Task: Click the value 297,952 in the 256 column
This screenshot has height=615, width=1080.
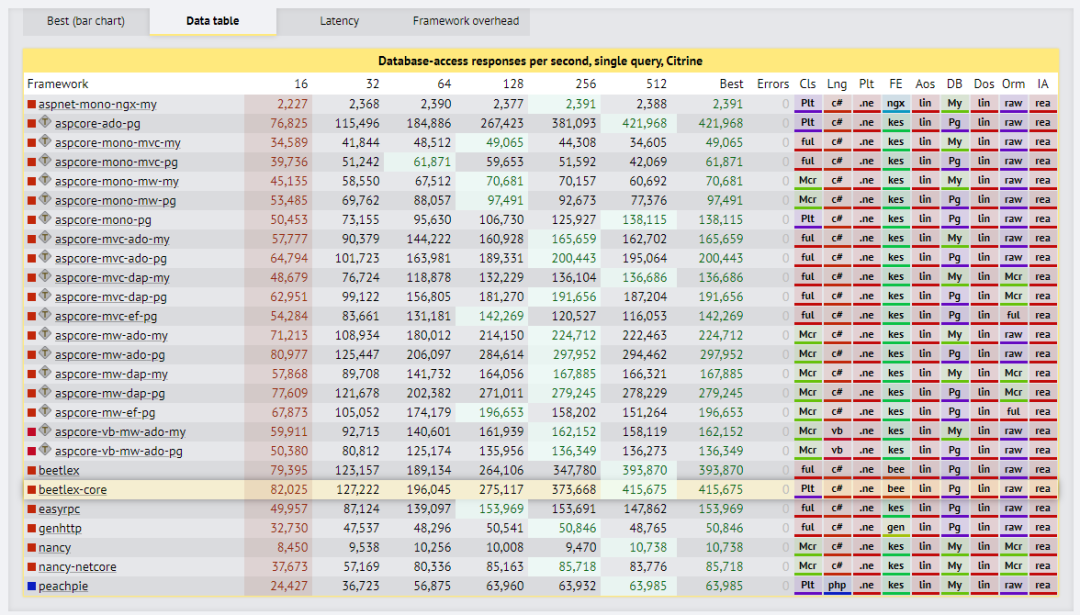Action: (x=574, y=355)
